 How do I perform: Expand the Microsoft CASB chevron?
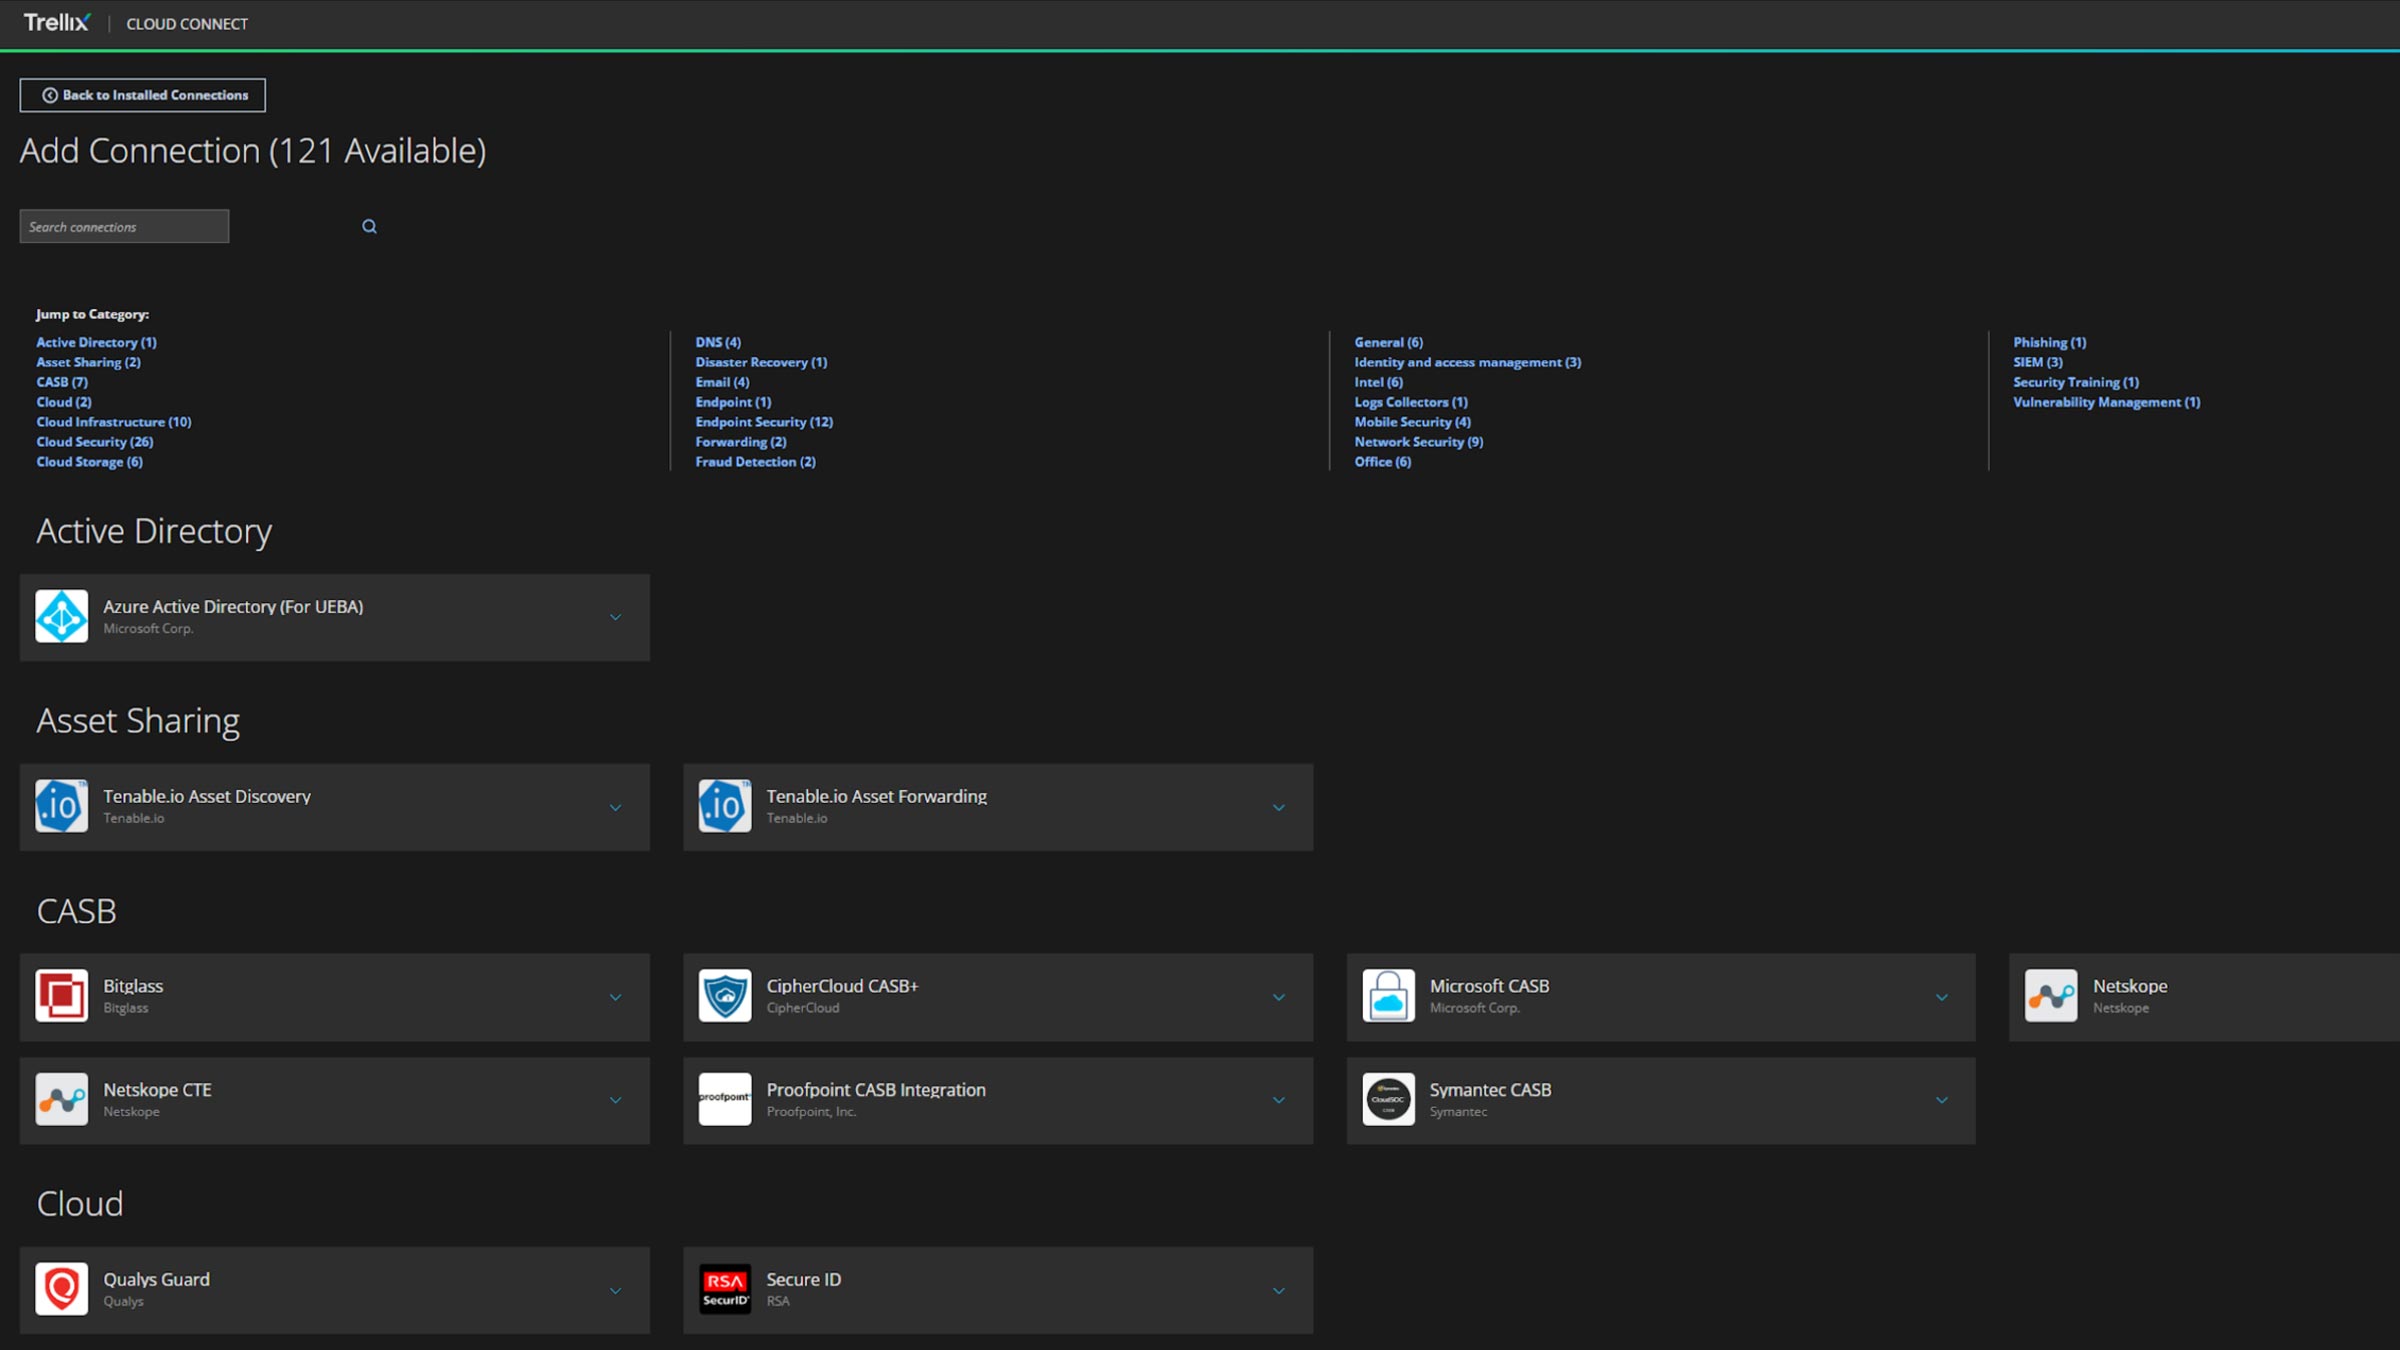(x=1942, y=997)
